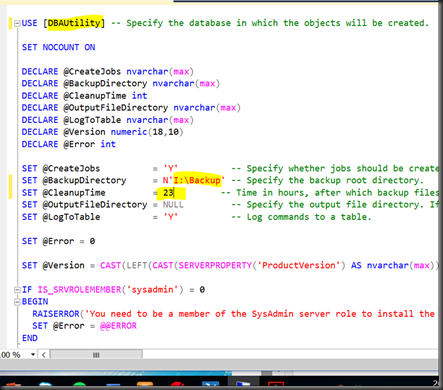The height and width of the screenshot is (390, 443).
Task: Click the highlighted 23 cleanup time value
Action: (169, 193)
